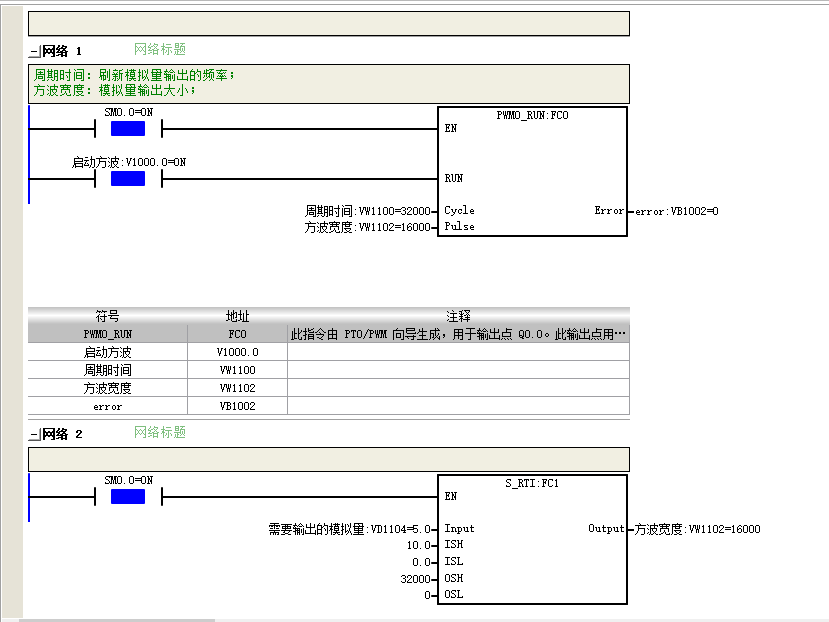Select the SM0.0 contact in Network 1
This screenshot has height=622, width=829.
coord(128,129)
